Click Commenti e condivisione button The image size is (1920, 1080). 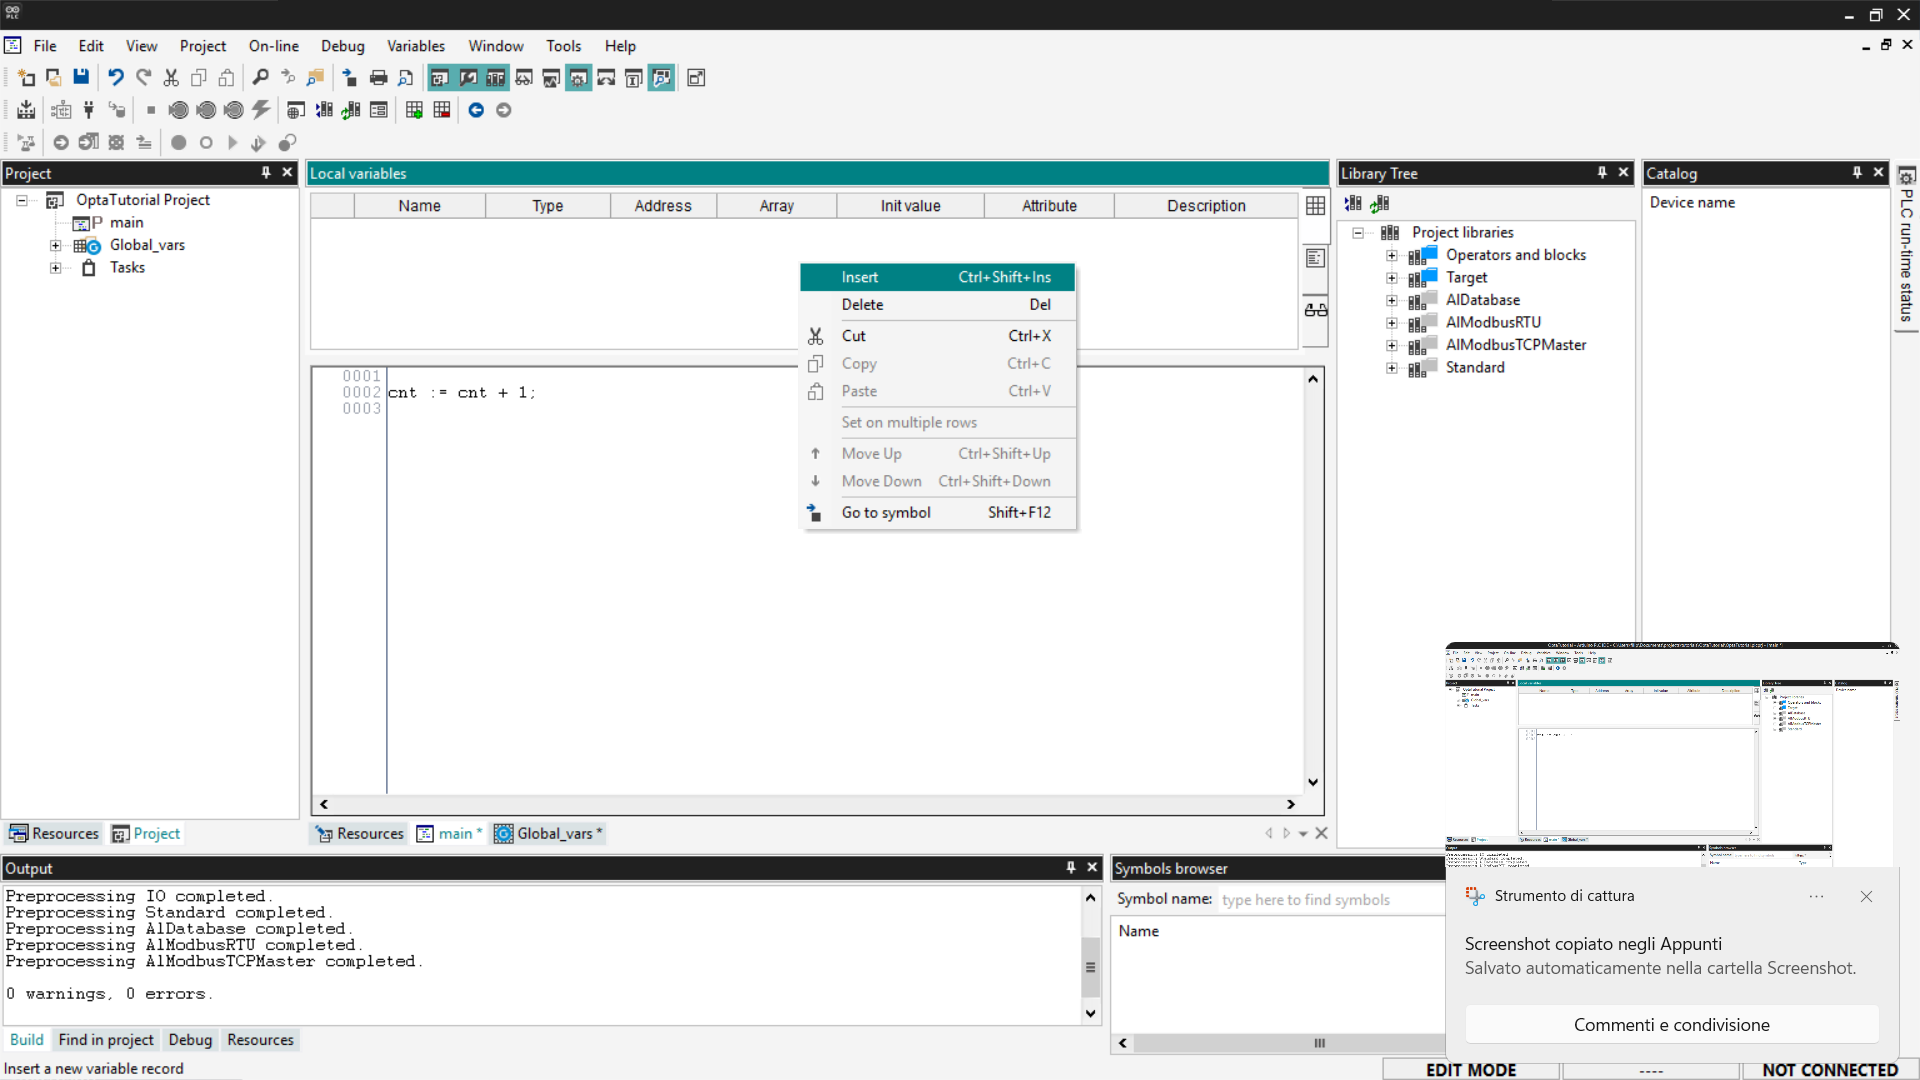point(1671,1025)
